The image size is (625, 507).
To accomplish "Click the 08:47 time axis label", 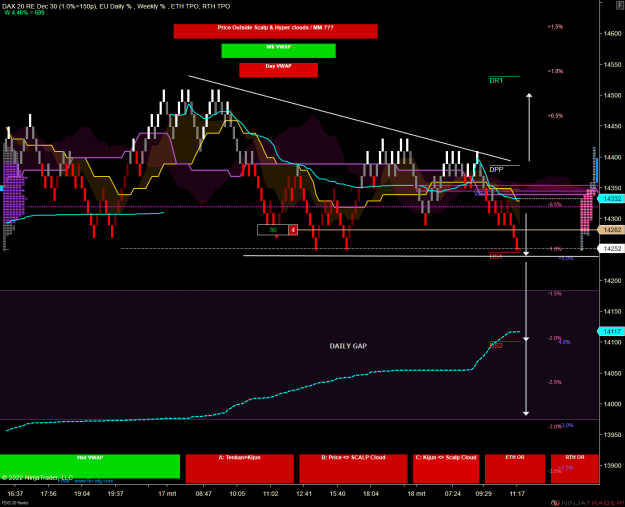I will 204,494.
